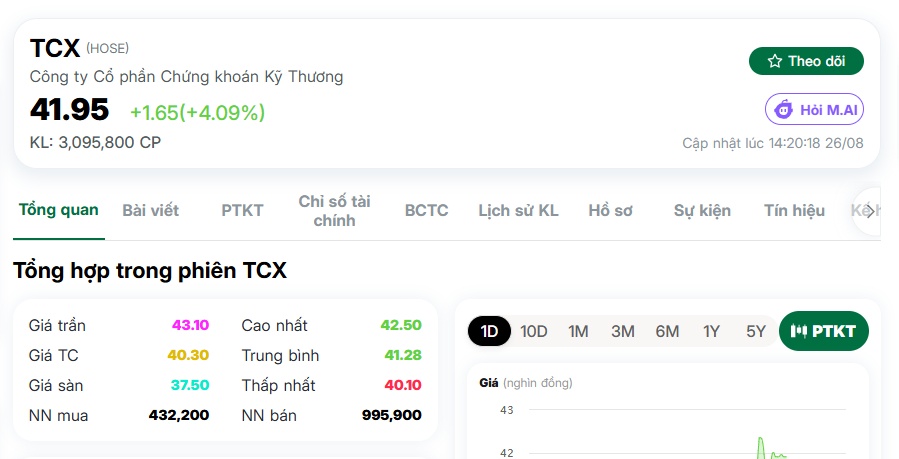Image resolution: width=899 pixels, height=459 pixels.
Task: Open the Hồ sơ tab
Action: 611,210
